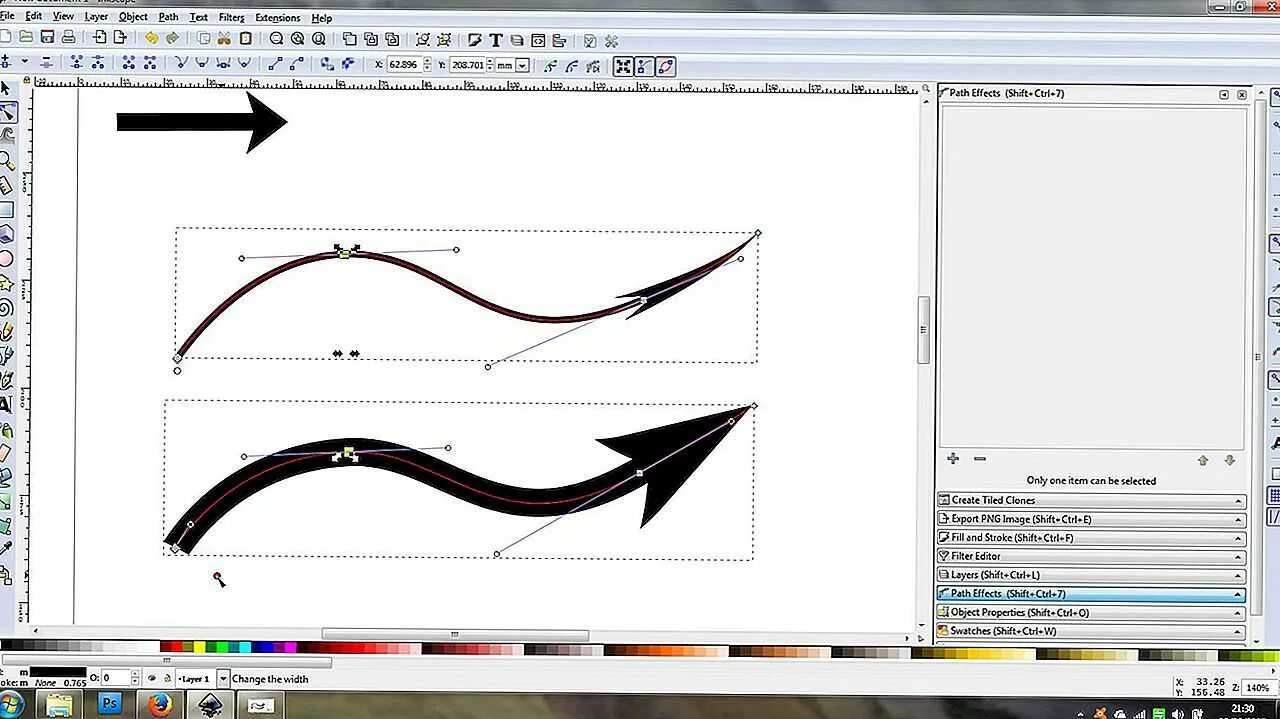Viewport: 1280px width, 719px height.
Task: Open the Path menu
Action: click(168, 17)
